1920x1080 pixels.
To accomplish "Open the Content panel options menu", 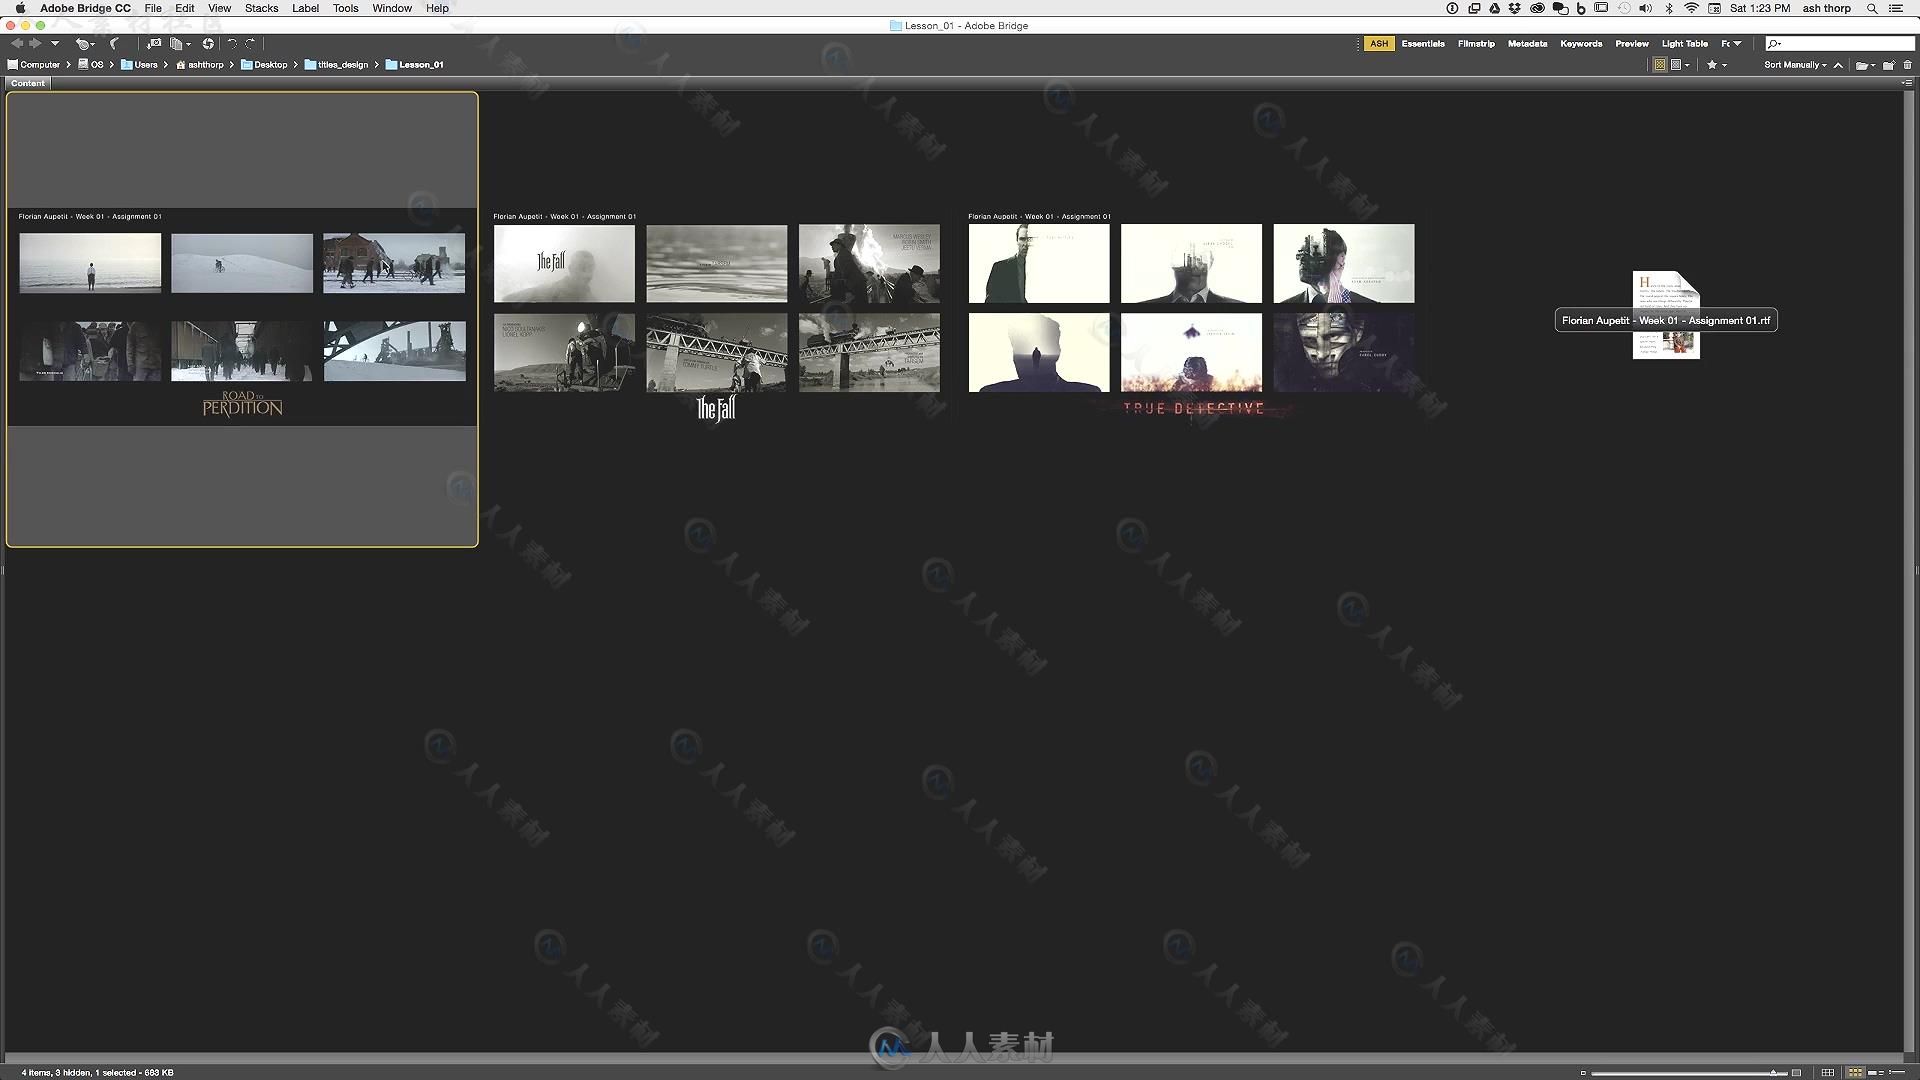I will (x=1908, y=83).
